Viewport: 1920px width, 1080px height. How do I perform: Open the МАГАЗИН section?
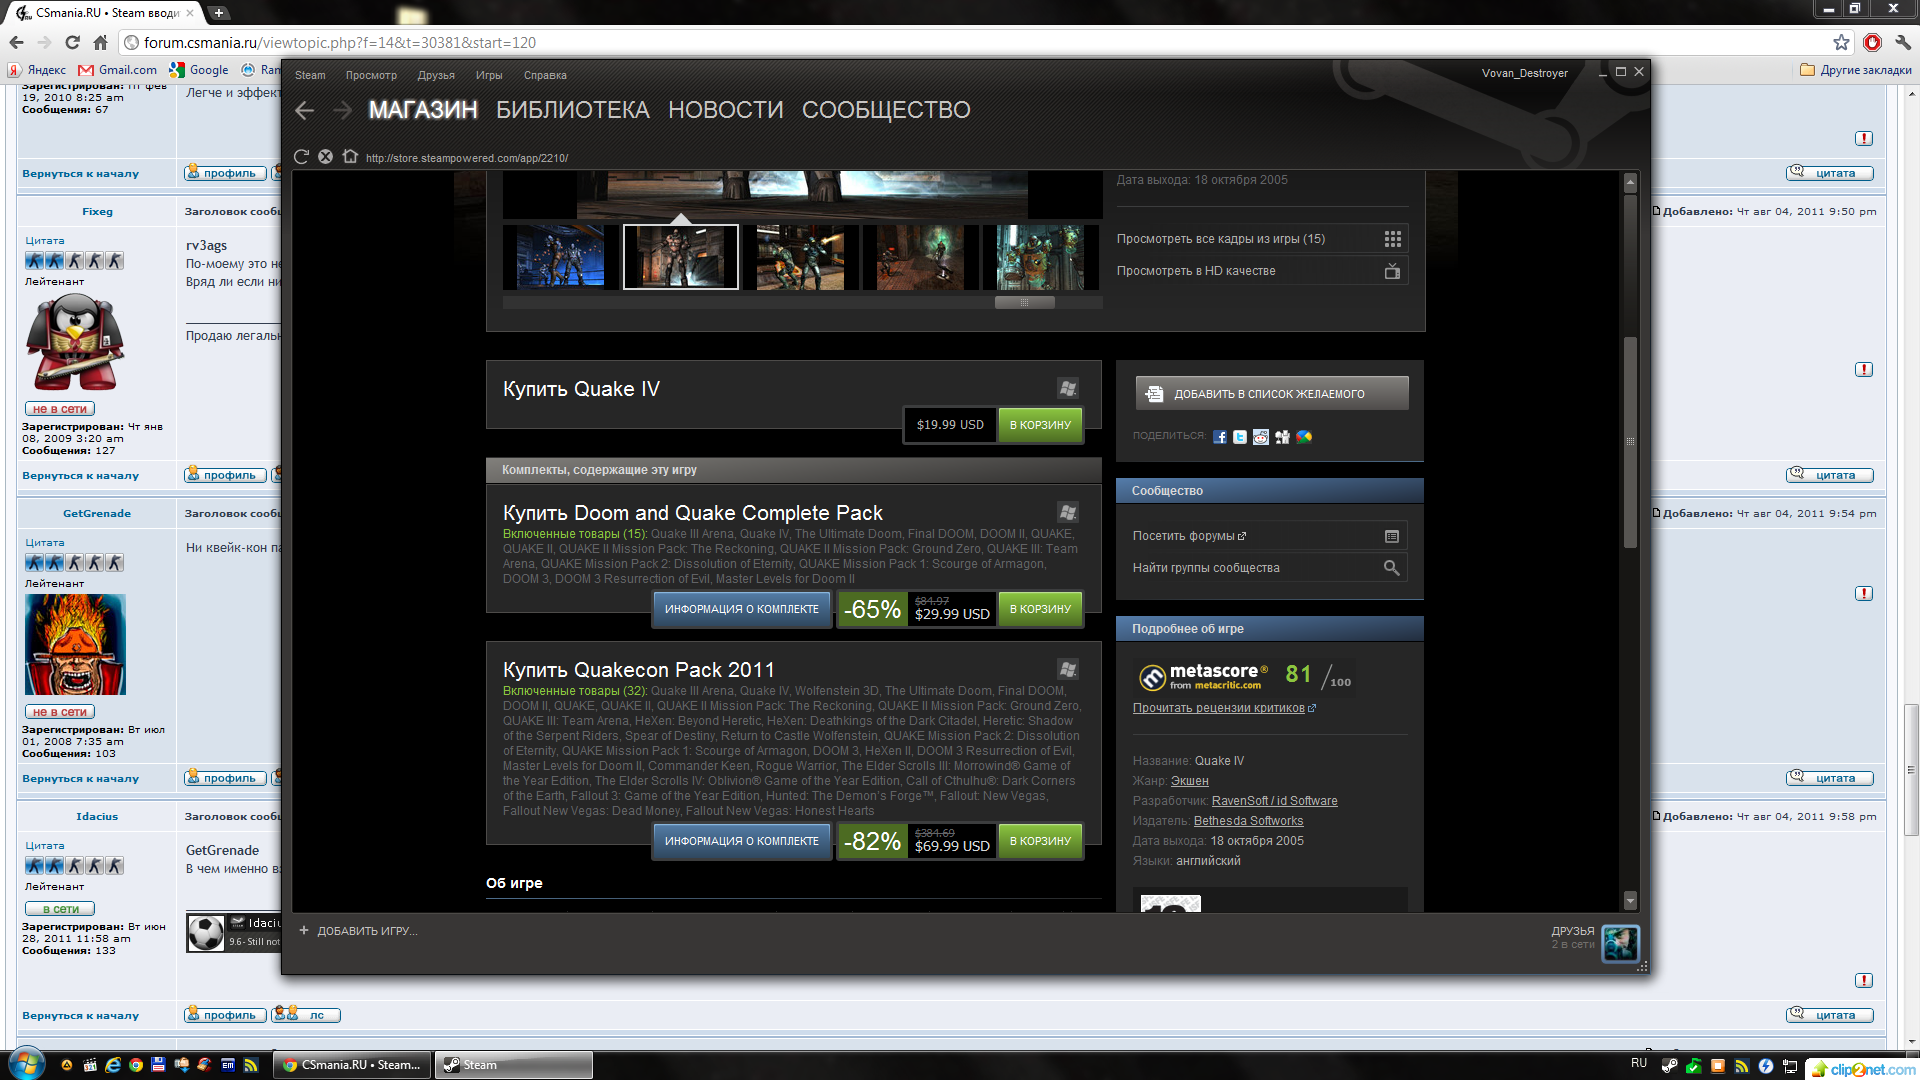point(423,110)
